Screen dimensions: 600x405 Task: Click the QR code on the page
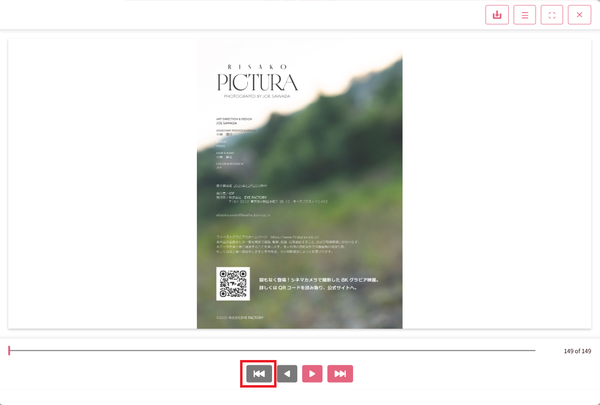click(233, 284)
